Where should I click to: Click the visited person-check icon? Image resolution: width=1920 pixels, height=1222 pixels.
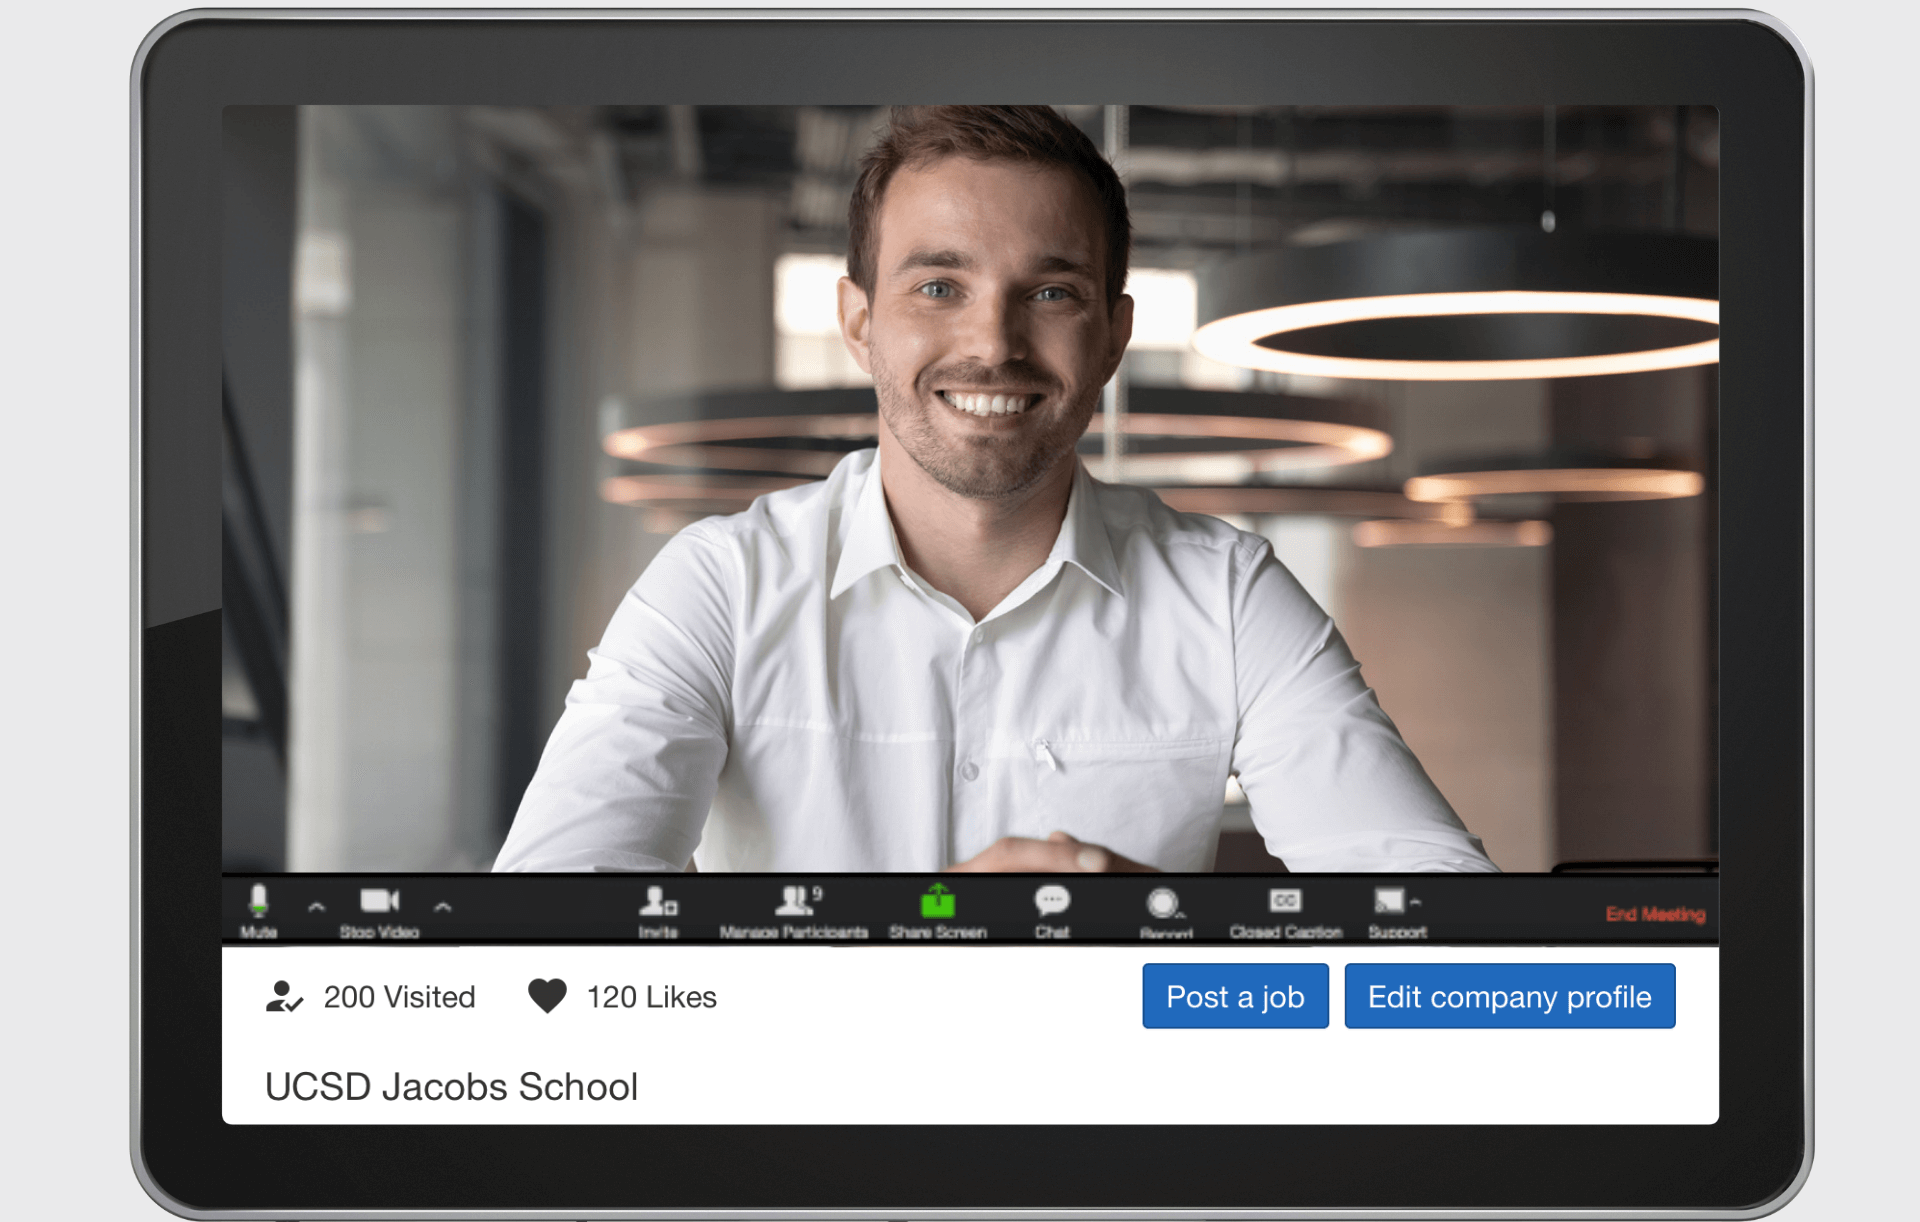pyautogui.click(x=283, y=996)
